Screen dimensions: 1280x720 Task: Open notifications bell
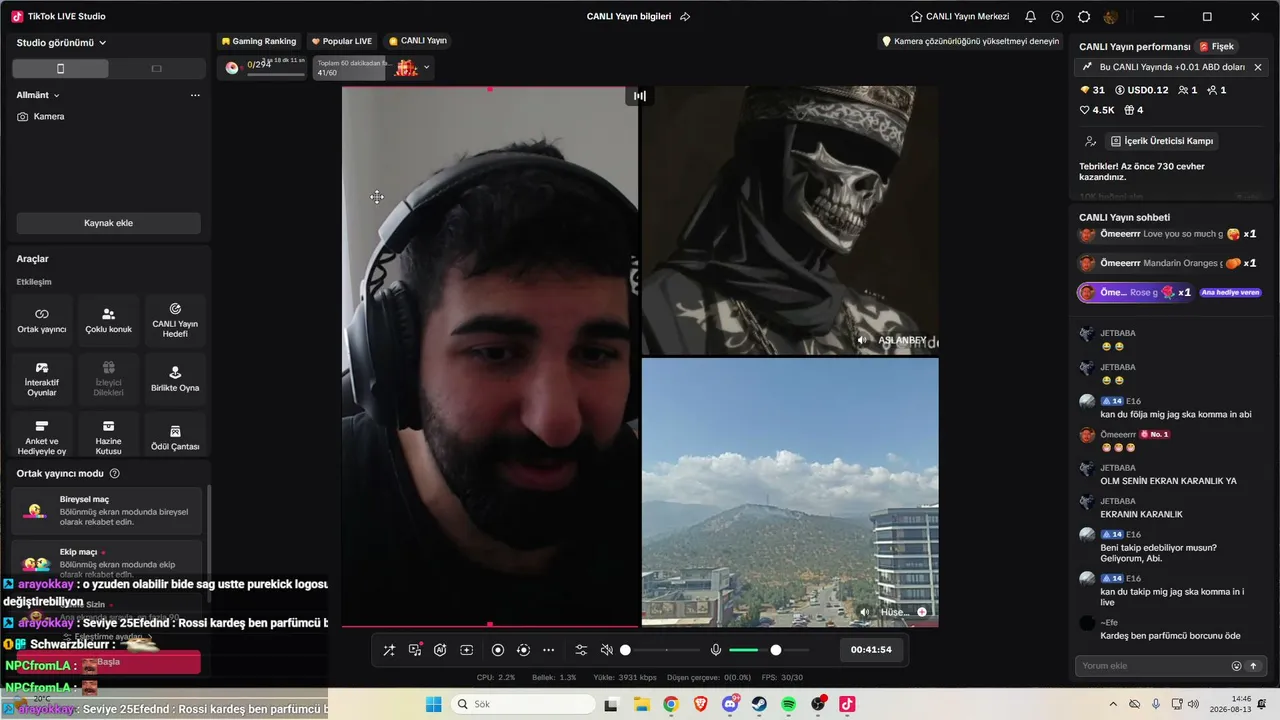pos(1031,16)
